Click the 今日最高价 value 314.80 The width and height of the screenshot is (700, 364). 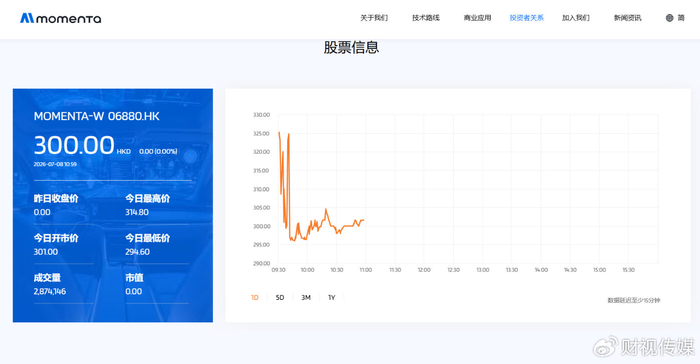(137, 212)
